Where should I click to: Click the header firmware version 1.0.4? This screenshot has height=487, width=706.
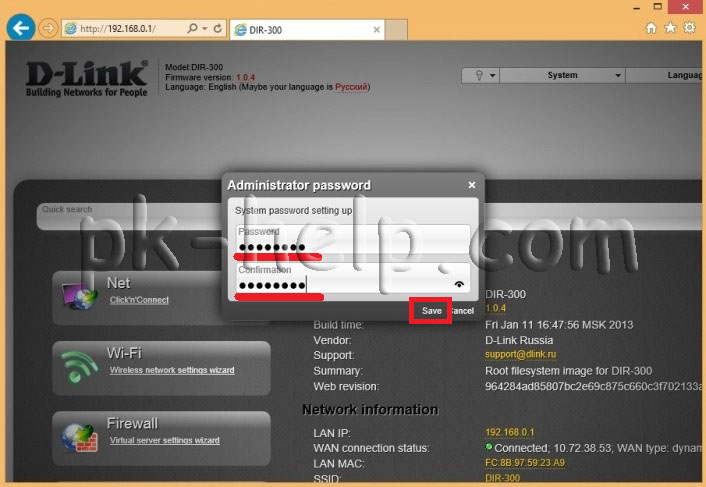(245, 77)
